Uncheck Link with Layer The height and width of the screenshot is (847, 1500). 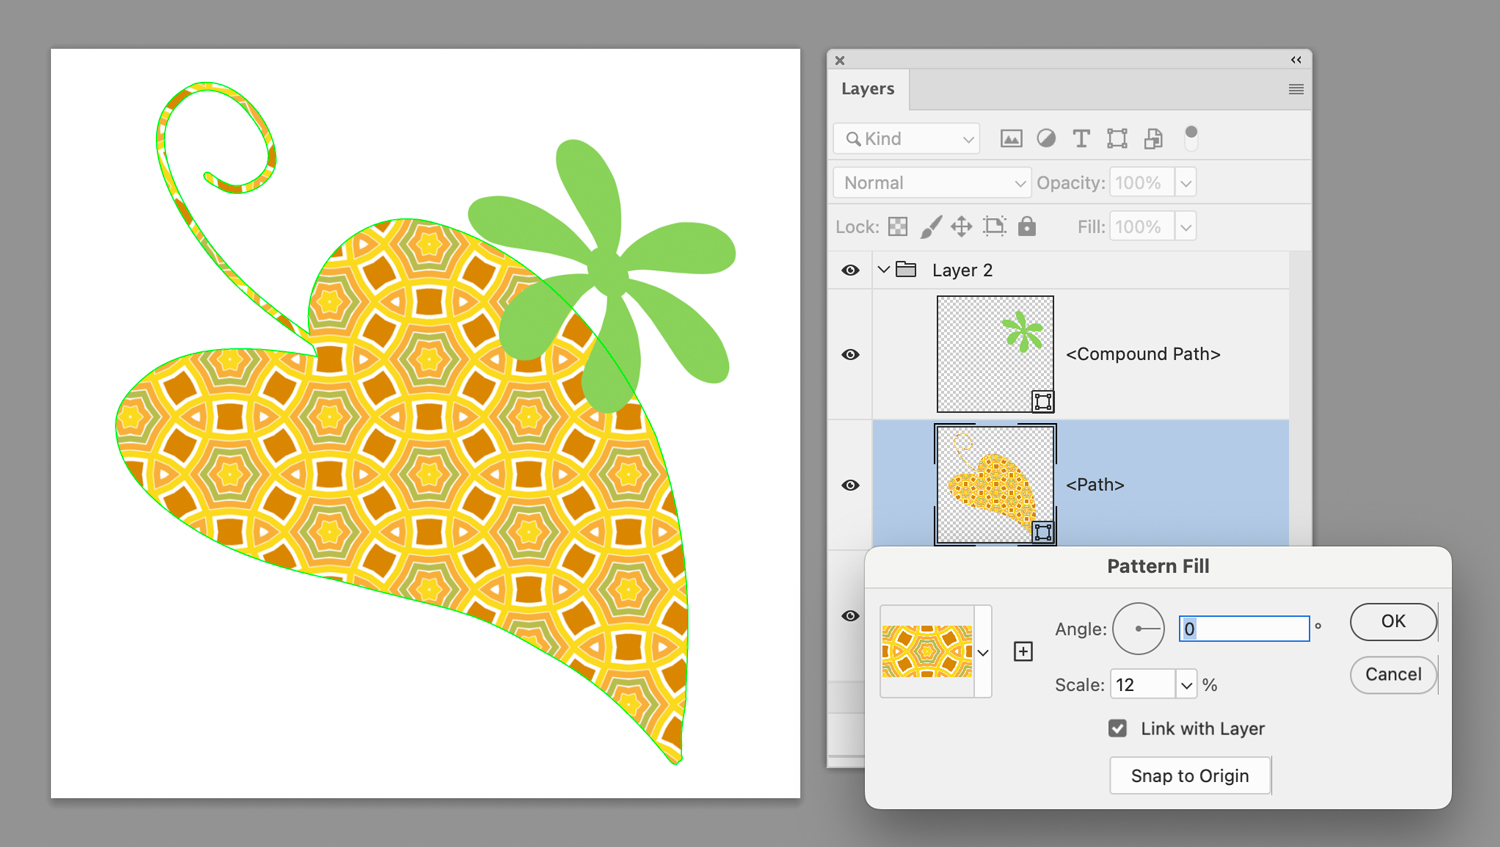[x=1118, y=728]
